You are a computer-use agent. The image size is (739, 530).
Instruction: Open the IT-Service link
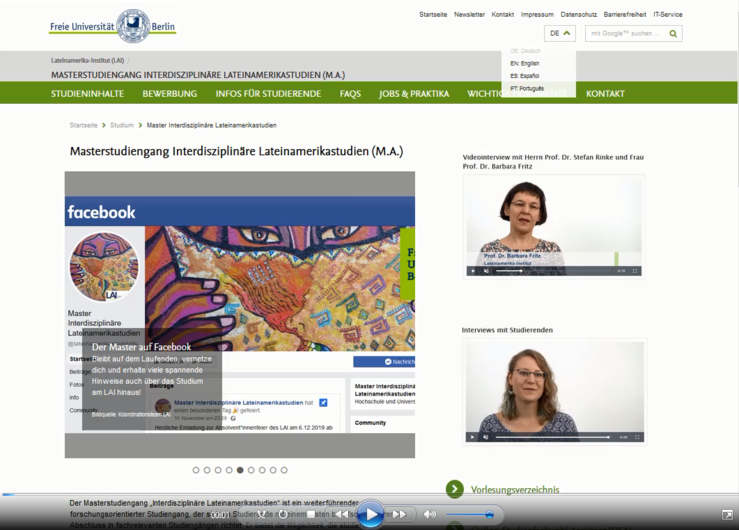pos(668,15)
